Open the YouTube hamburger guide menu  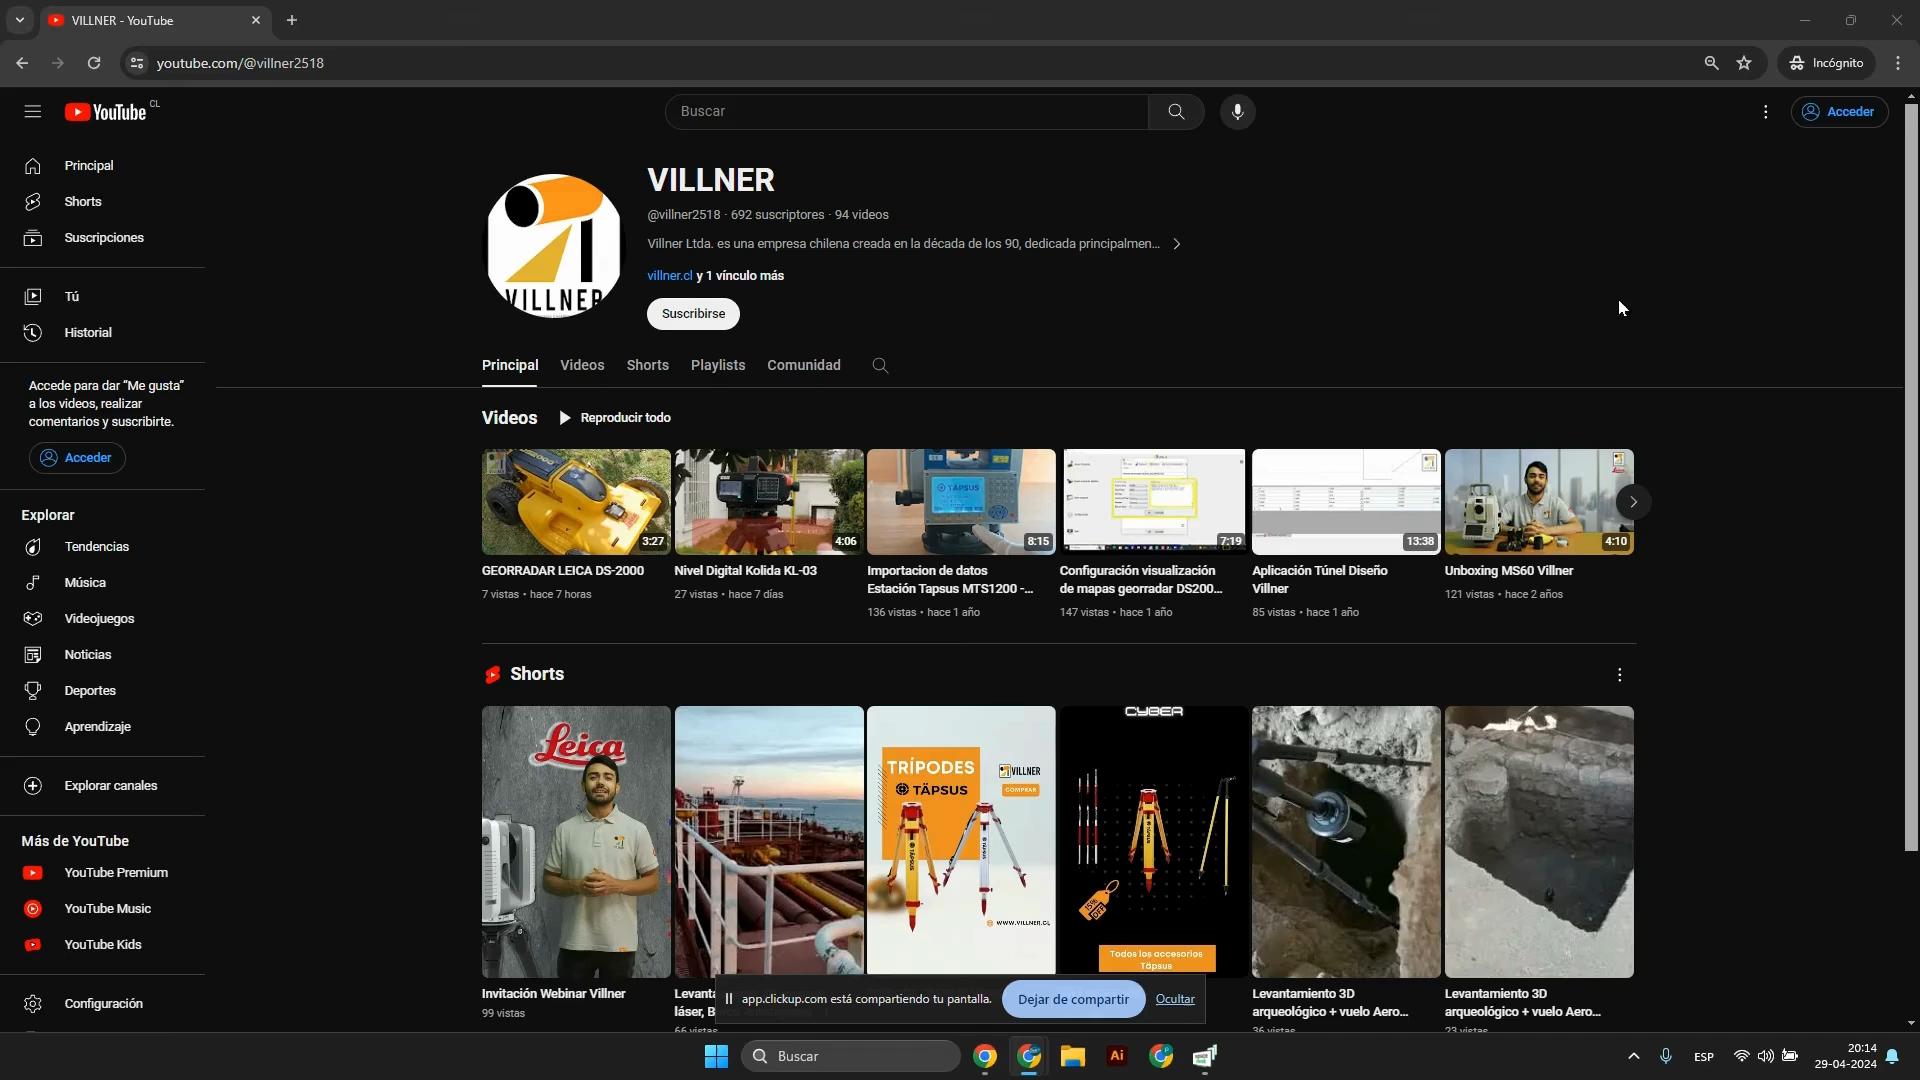[33, 111]
